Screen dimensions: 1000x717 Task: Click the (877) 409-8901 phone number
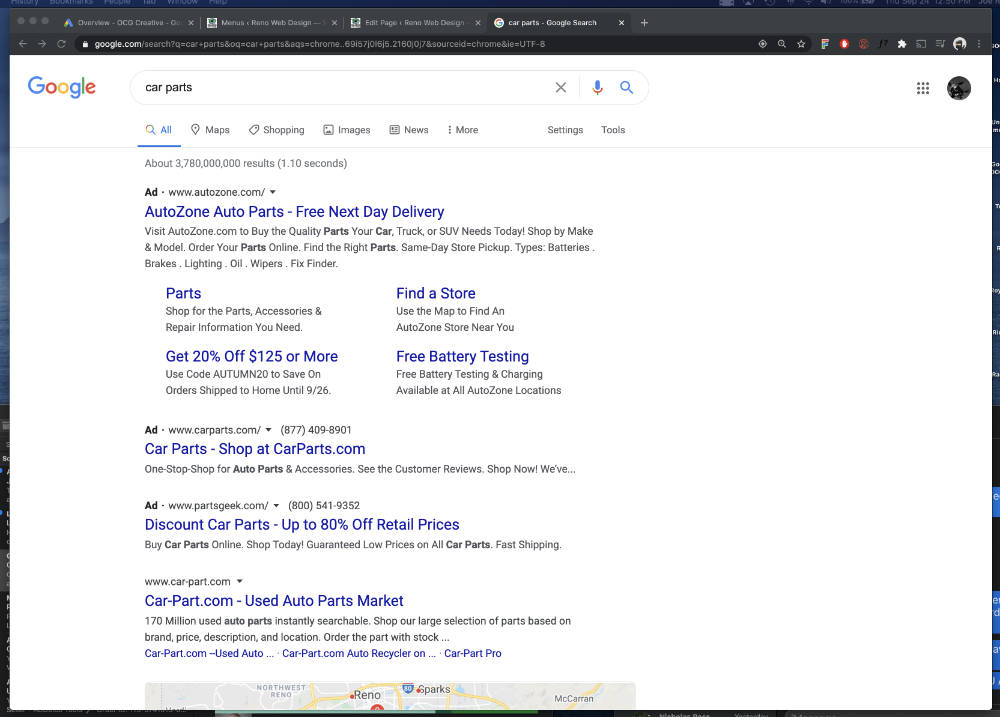click(x=316, y=430)
